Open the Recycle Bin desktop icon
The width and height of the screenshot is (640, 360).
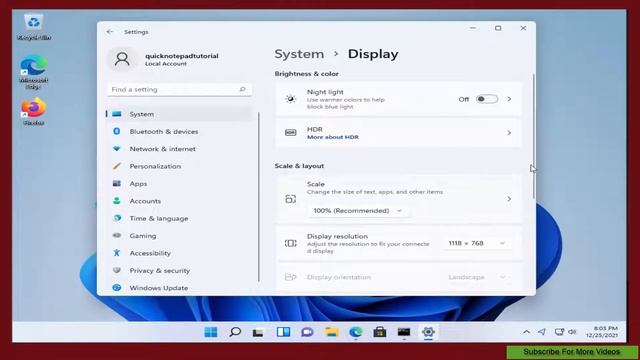pos(34,27)
